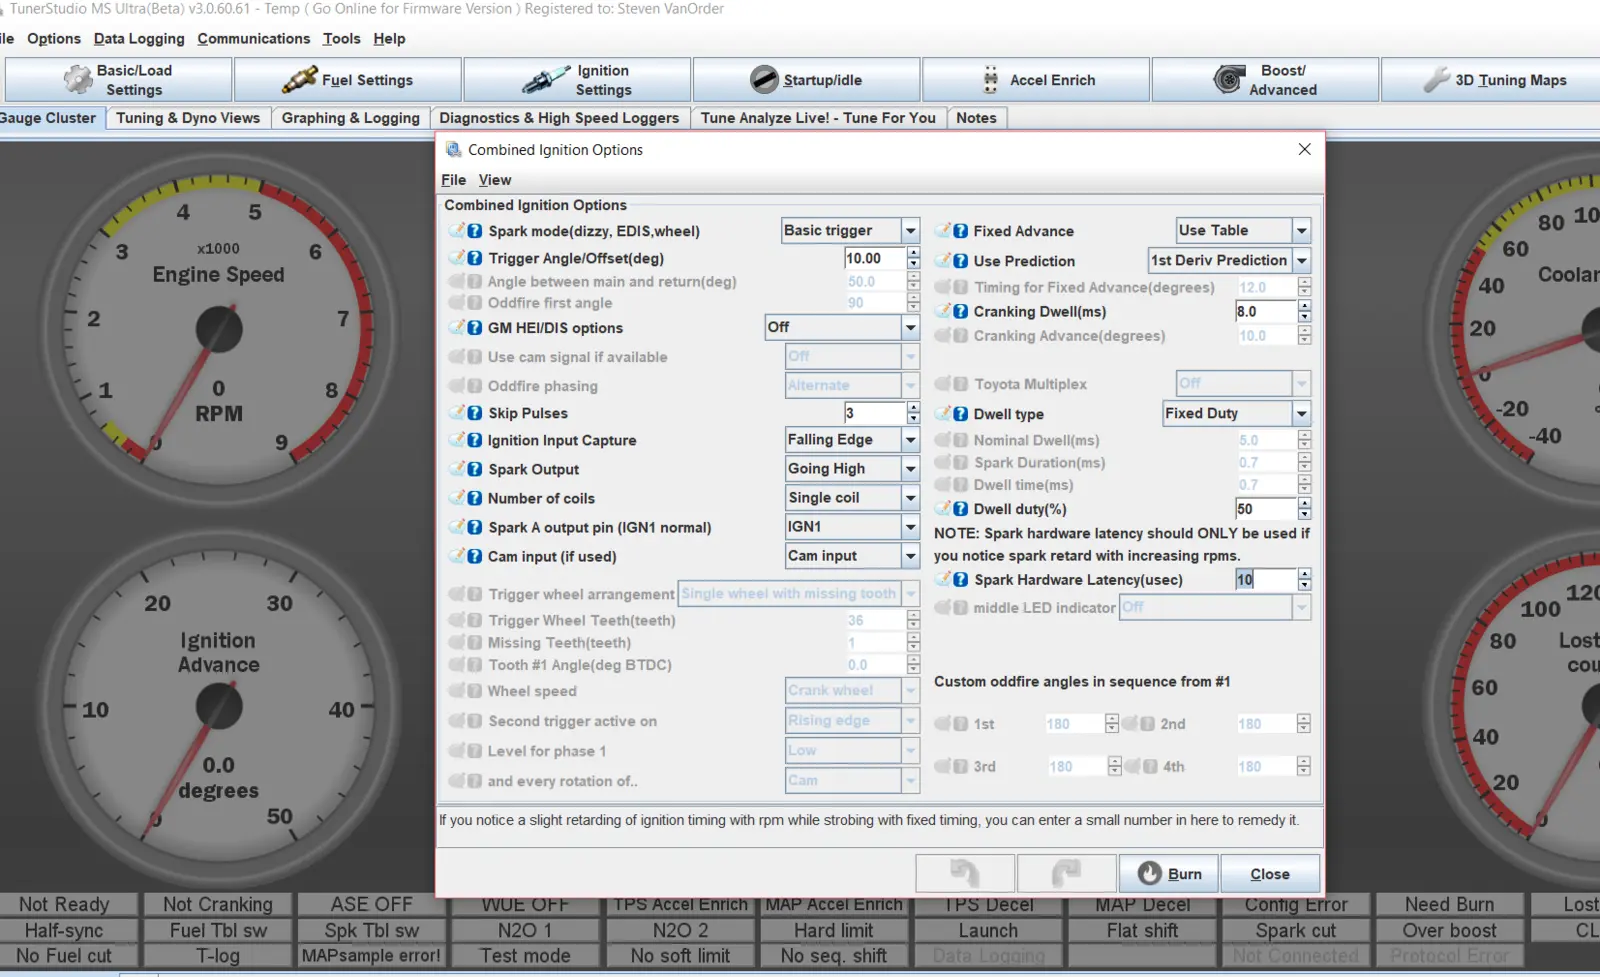Expand the Cam input dropdown
This screenshot has width=1600, height=977.
pos(910,556)
